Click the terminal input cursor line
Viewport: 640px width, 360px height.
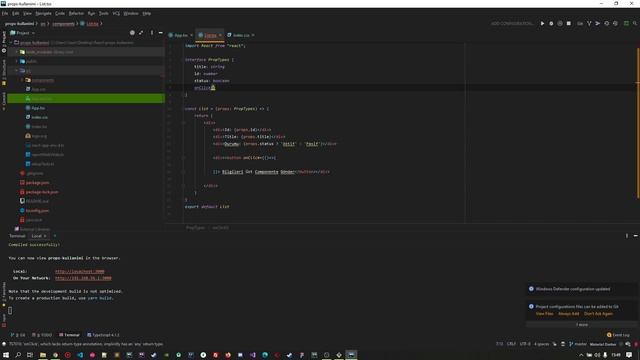coord(10,311)
